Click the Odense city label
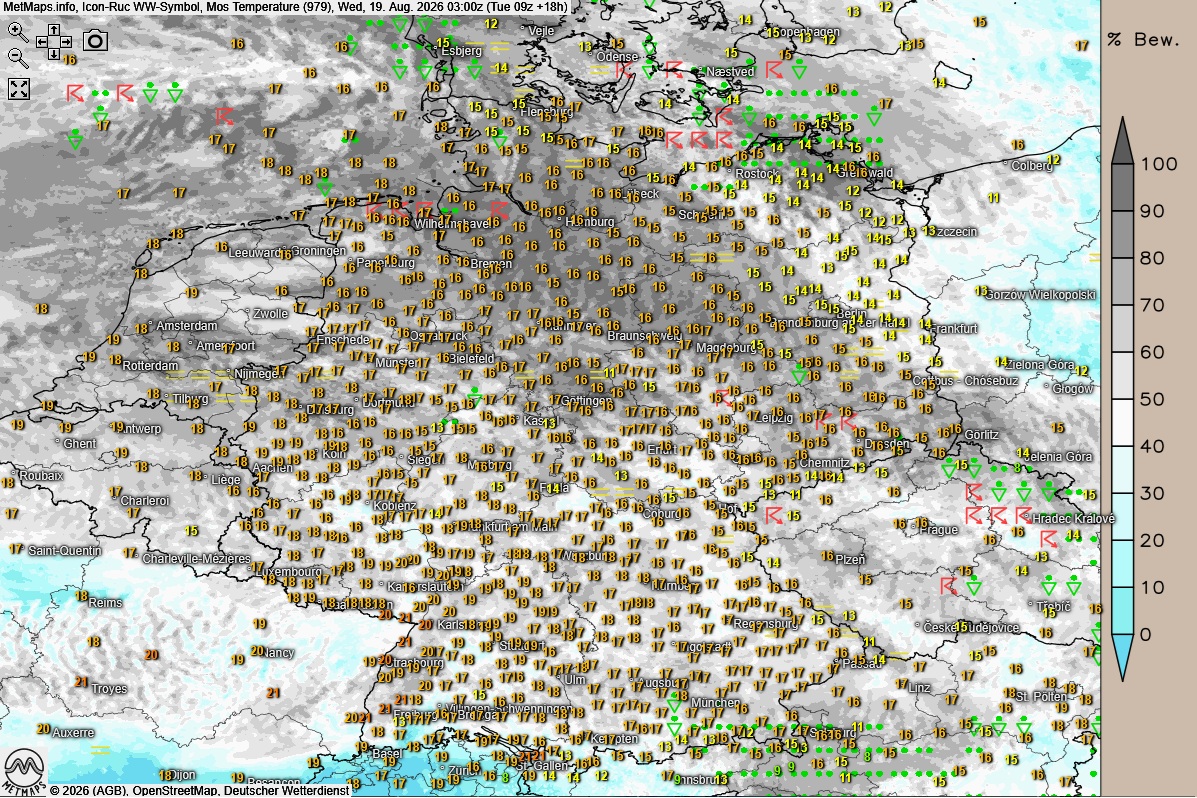 coord(617,57)
